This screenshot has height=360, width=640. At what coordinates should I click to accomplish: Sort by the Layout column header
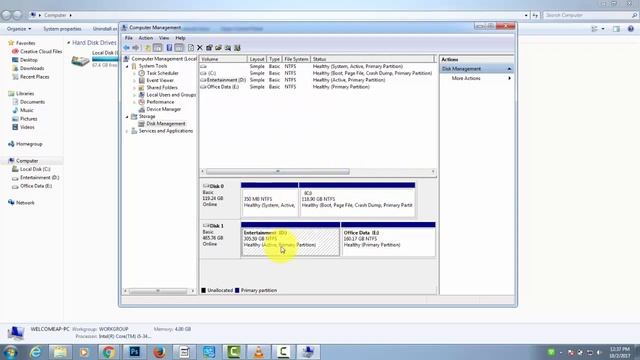click(x=257, y=59)
